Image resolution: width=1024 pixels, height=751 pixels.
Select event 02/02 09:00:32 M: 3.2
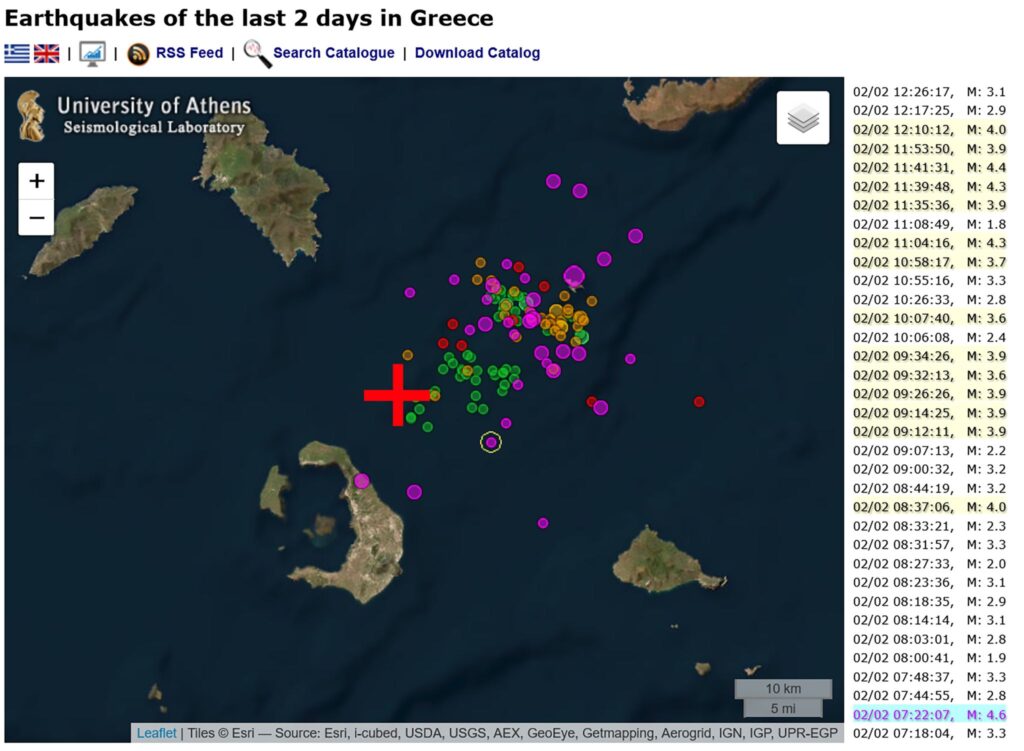click(x=929, y=470)
